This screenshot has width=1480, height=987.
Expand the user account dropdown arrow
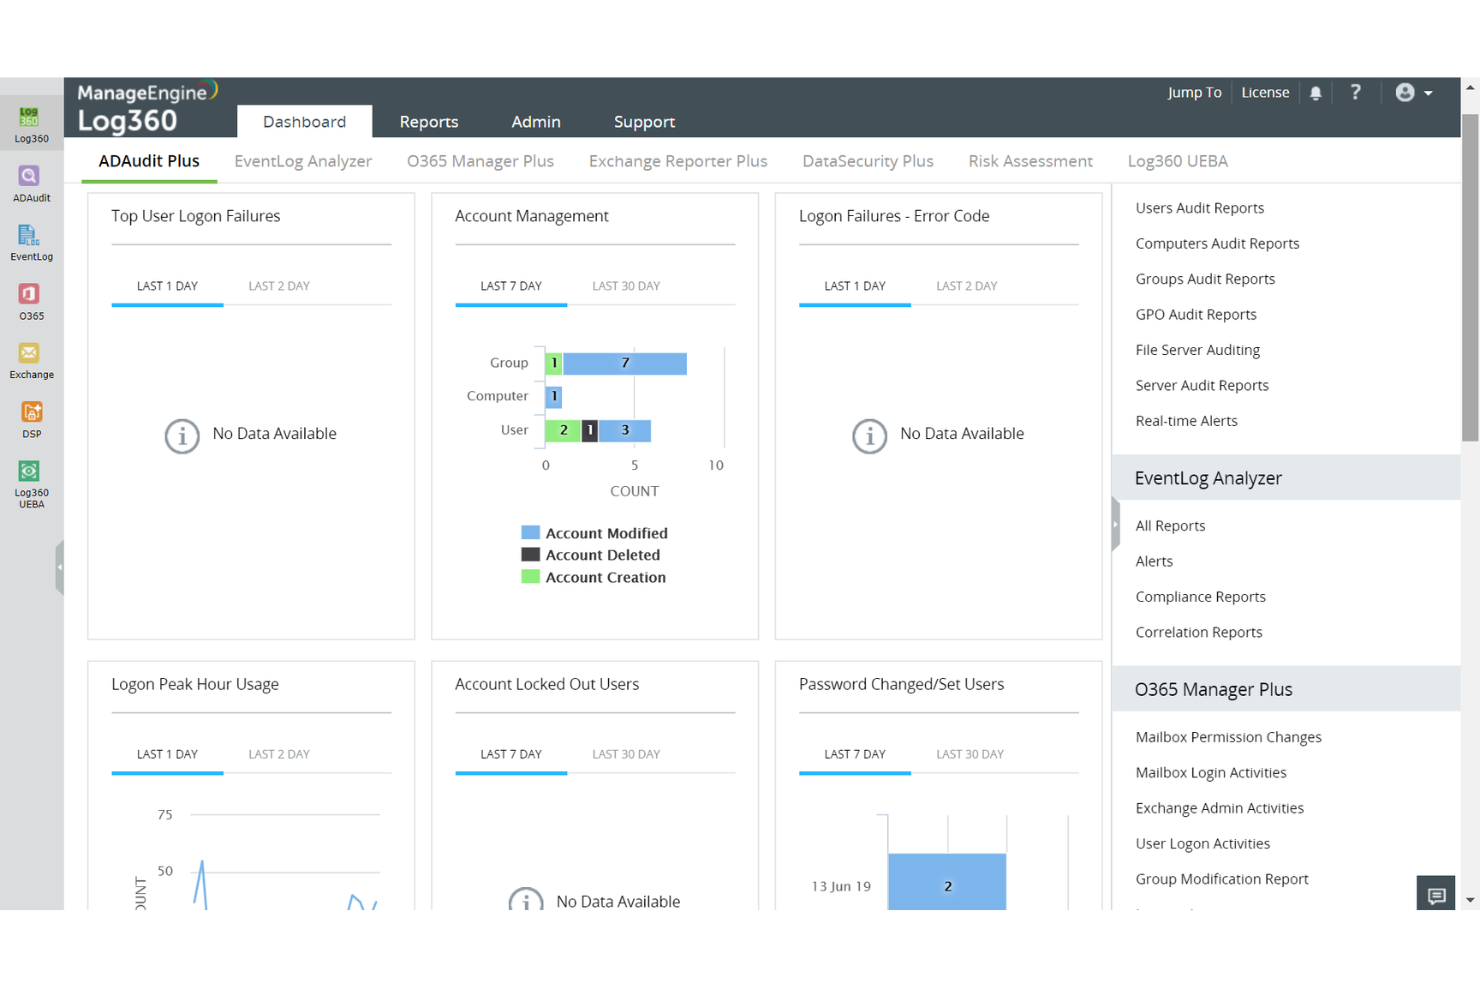pos(1428,93)
